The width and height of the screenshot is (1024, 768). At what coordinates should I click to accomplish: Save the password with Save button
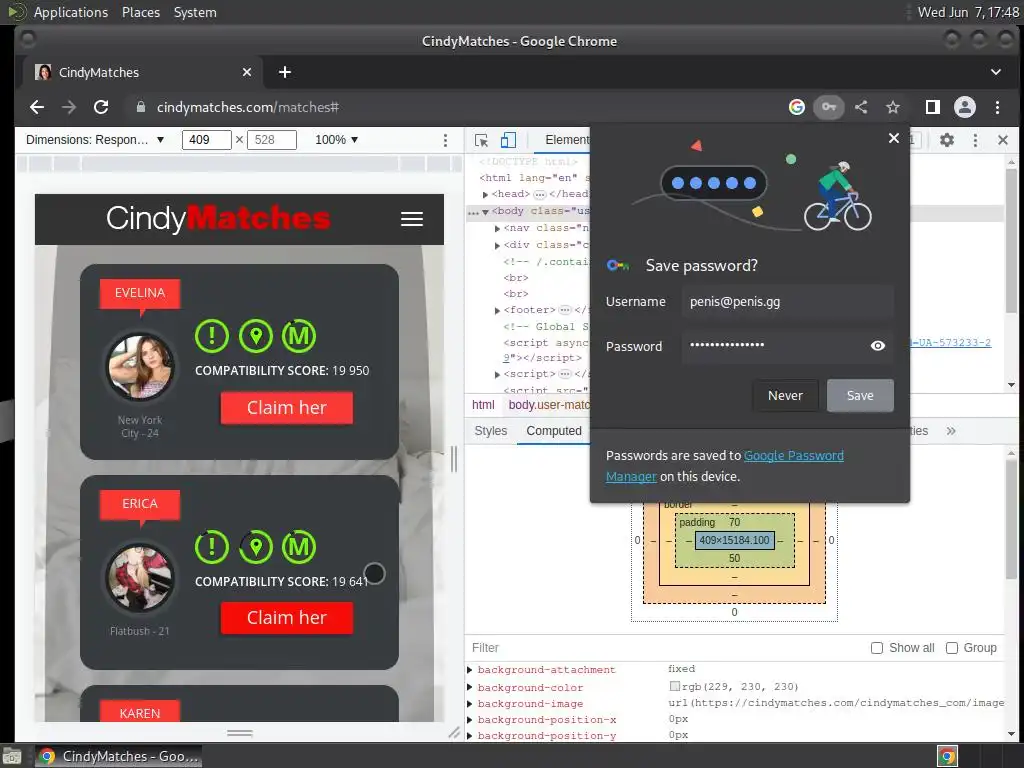pos(860,396)
